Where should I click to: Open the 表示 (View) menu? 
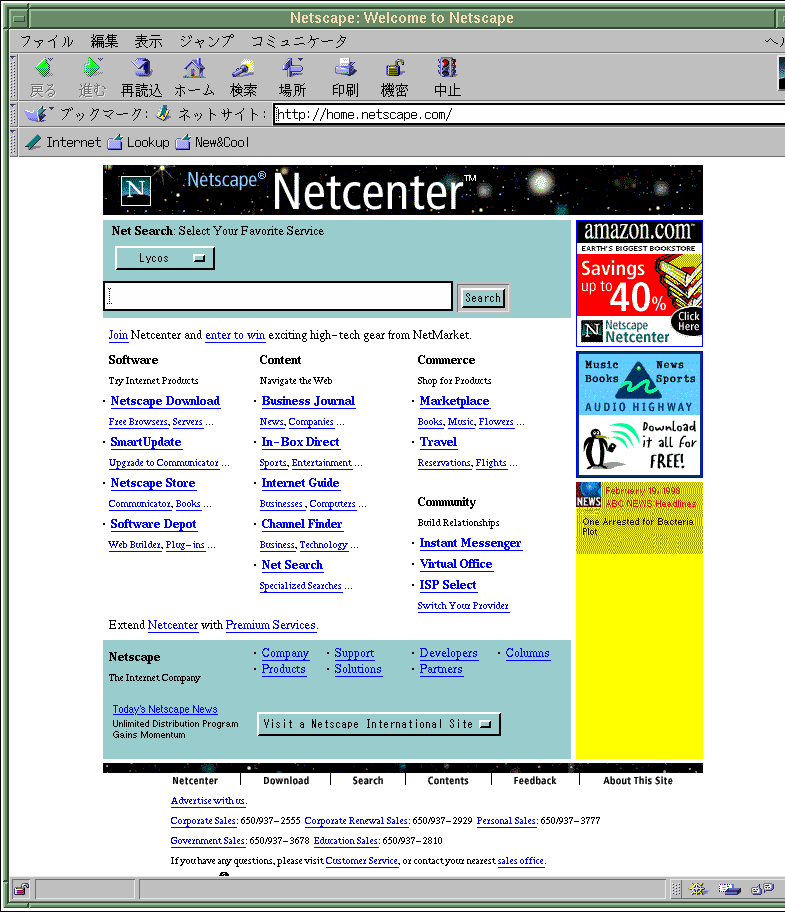148,41
